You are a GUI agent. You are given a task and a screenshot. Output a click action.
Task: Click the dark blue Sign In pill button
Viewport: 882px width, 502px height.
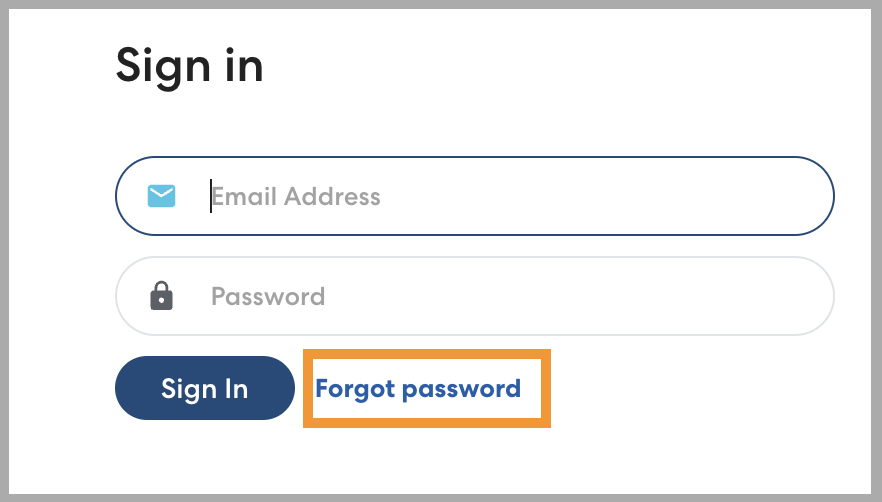[204, 388]
